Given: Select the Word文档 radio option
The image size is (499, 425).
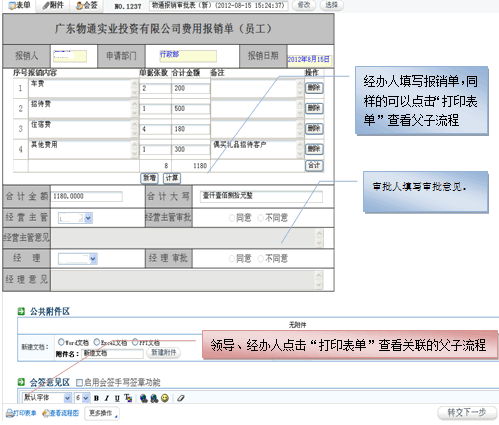Looking at the screenshot, I should [61, 342].
